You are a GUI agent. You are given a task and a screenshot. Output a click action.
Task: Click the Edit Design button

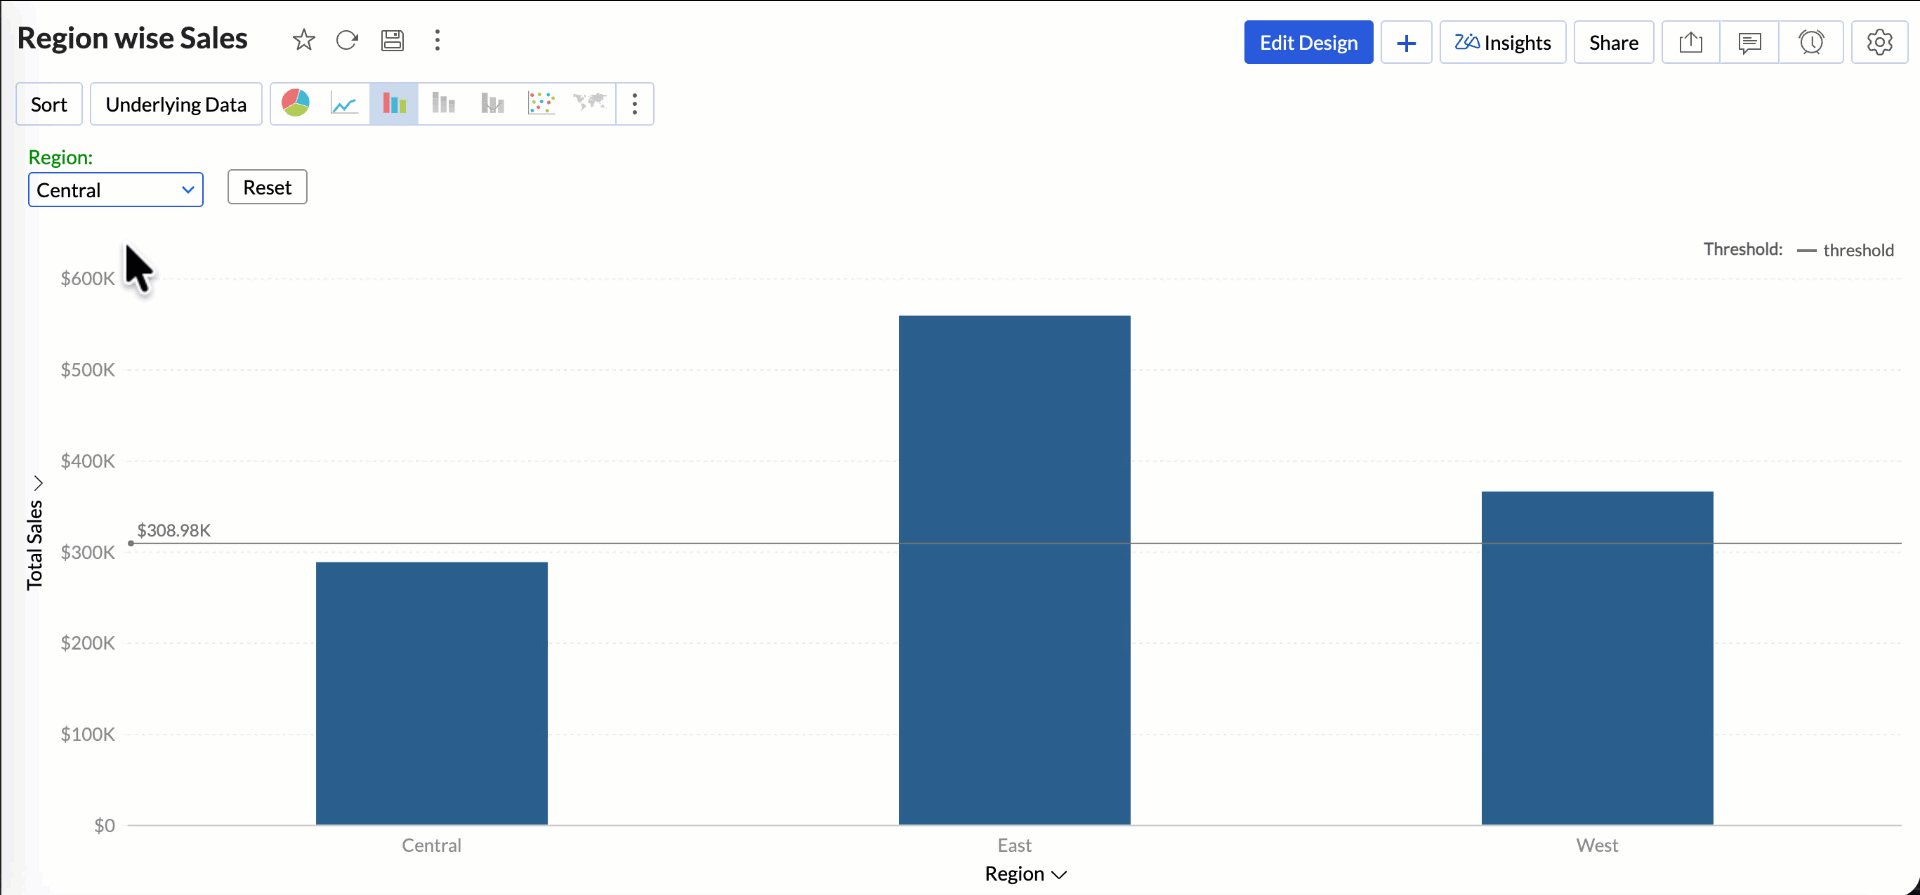[1309, 43]
